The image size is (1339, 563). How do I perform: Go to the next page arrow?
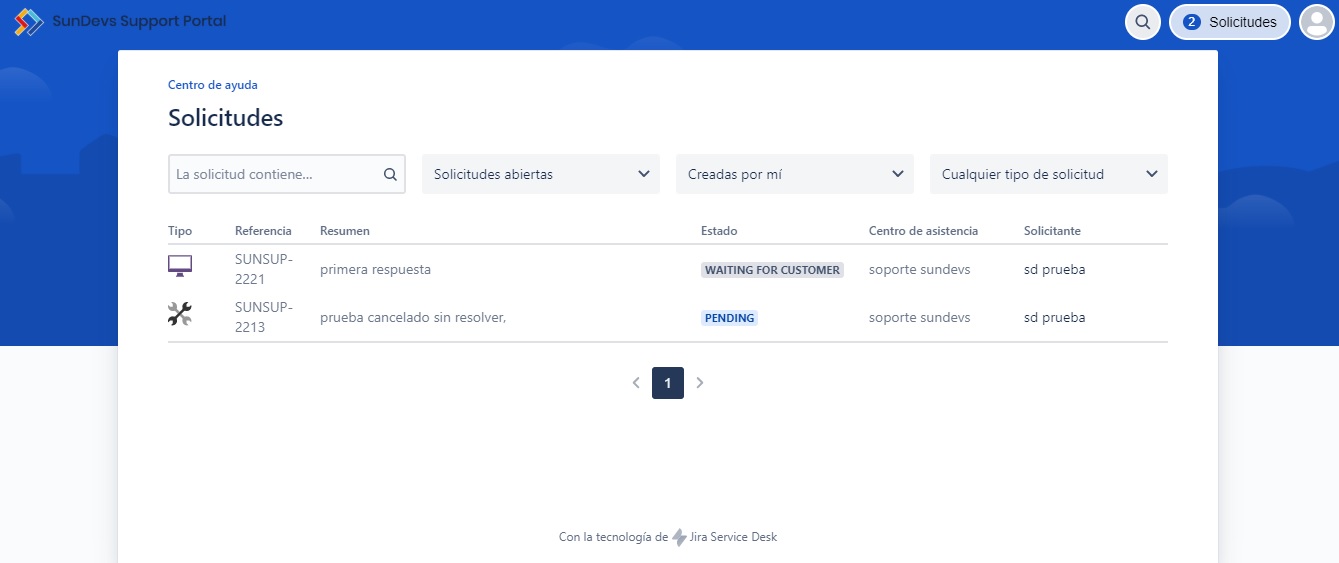700,382
